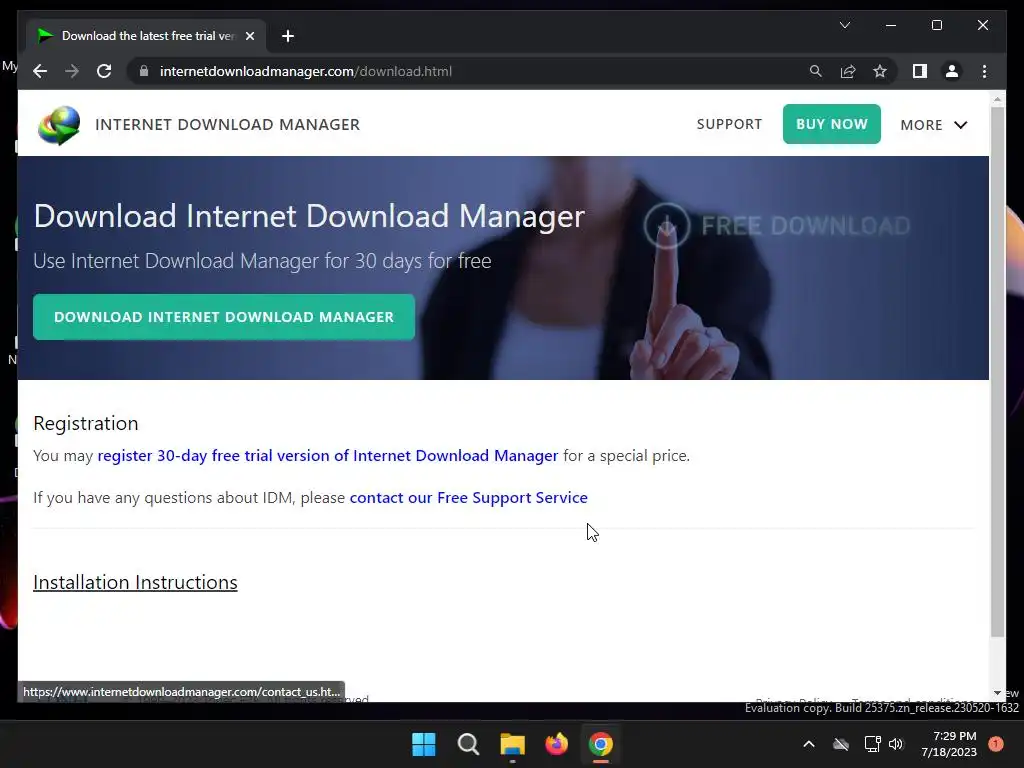Screen dimensions: 1024x768
Task: Close the Download the latest free trial tab
Action: (x=249, y=36)
